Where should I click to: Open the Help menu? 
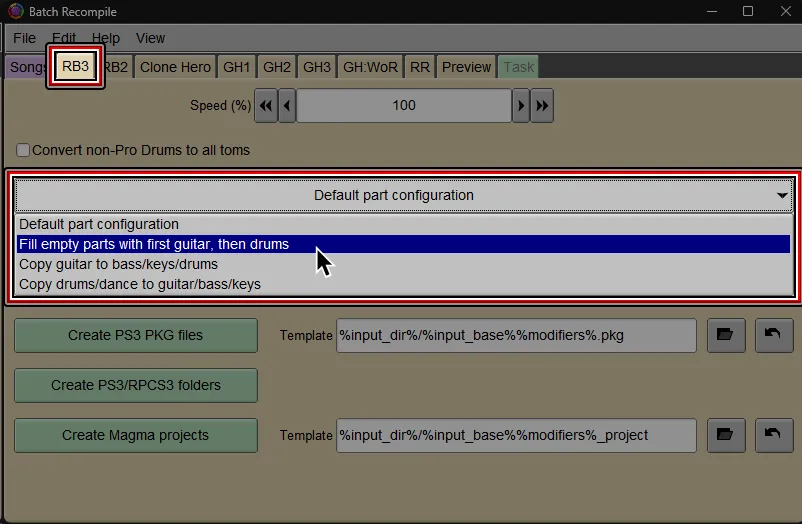[x=106, y=38]
